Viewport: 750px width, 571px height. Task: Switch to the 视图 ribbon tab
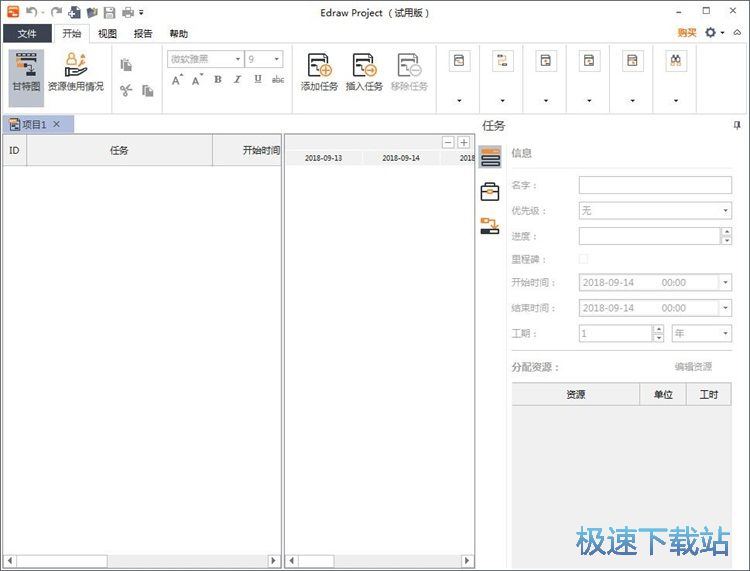point(107,33)
